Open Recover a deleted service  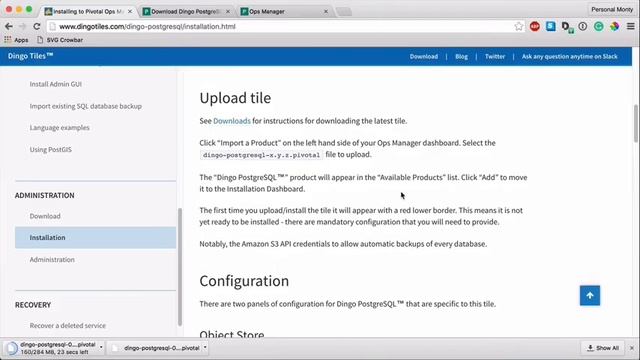pos(67,326)
